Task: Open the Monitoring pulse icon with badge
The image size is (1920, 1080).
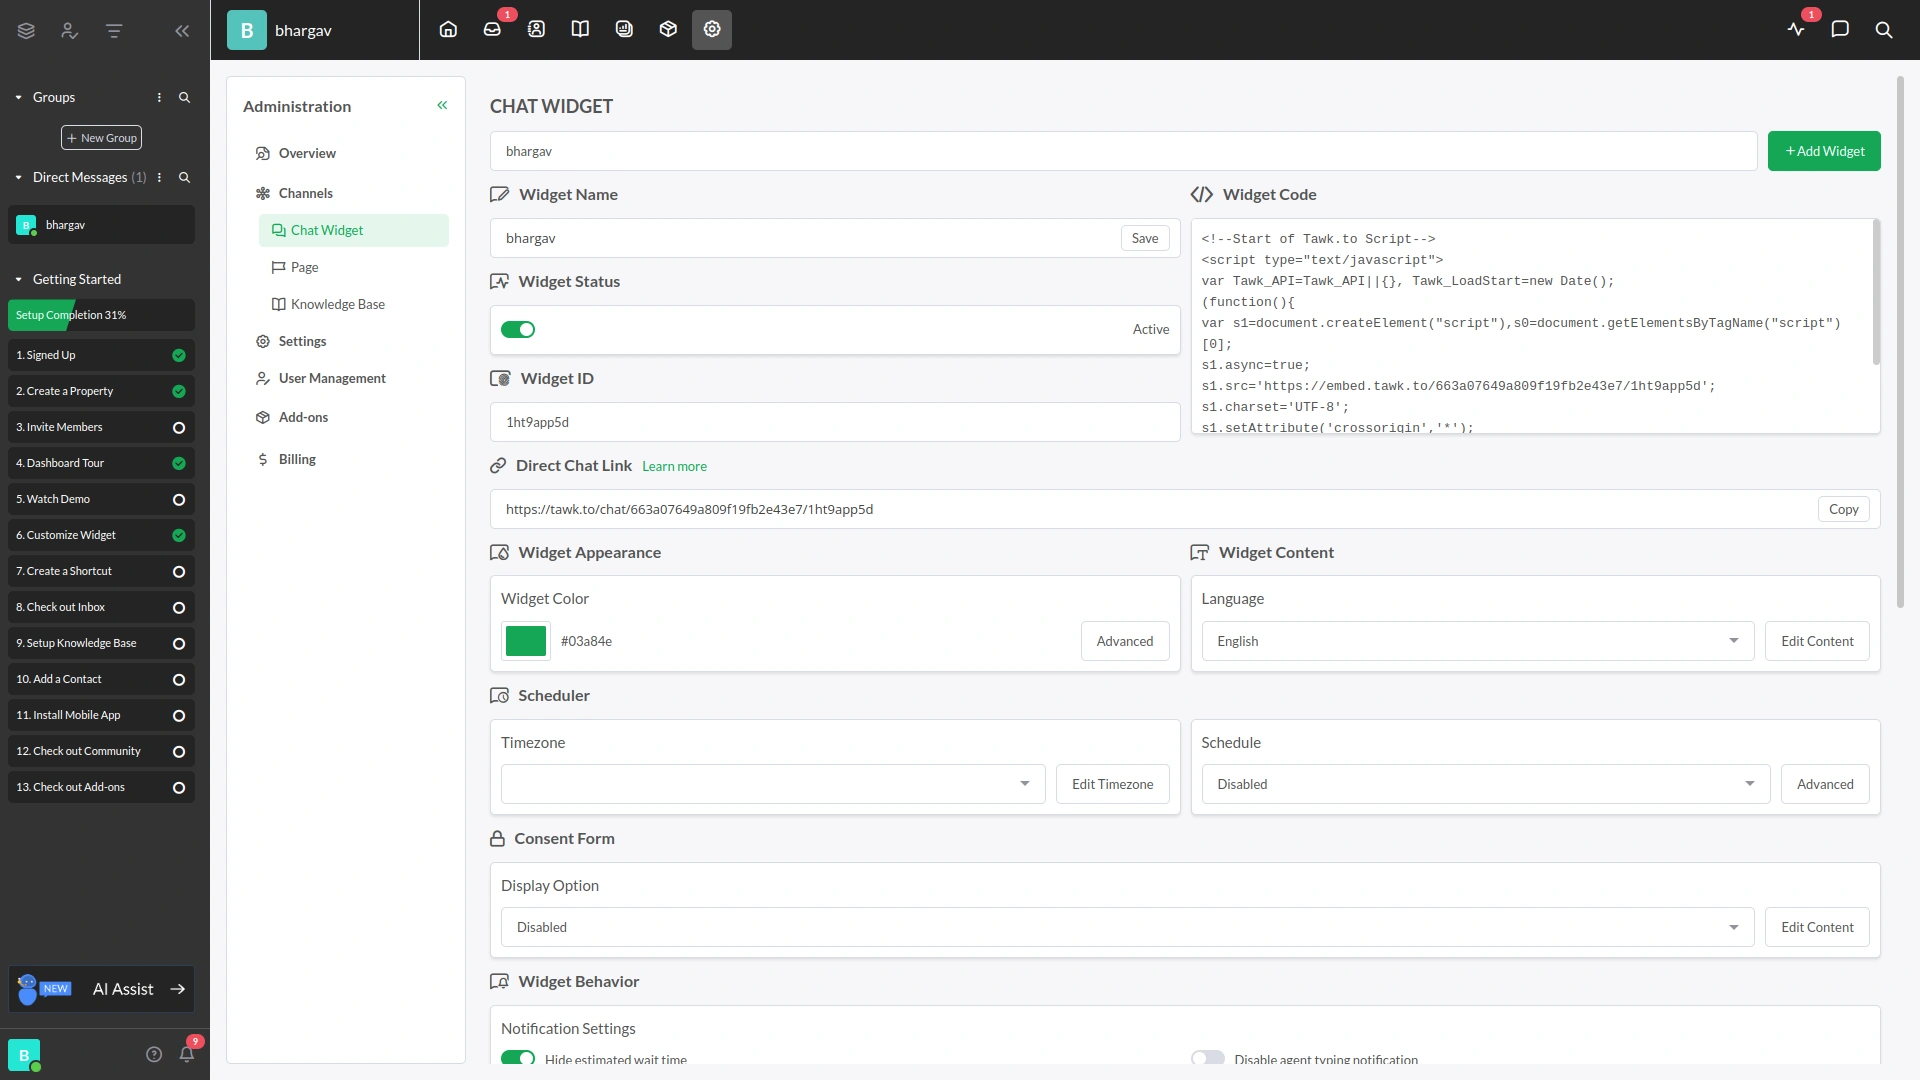Action: 1797,30
